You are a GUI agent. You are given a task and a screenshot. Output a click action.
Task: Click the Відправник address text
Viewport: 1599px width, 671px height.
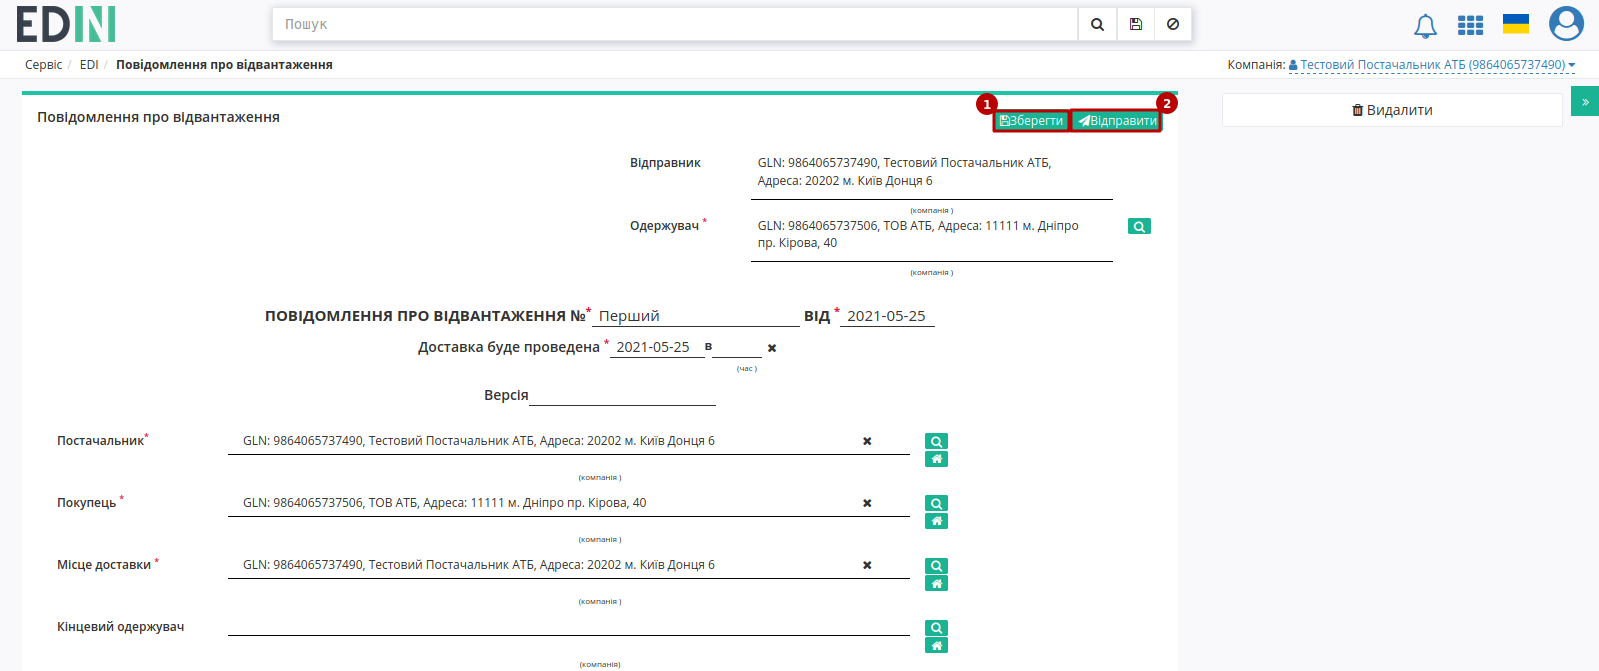(904, 172)
